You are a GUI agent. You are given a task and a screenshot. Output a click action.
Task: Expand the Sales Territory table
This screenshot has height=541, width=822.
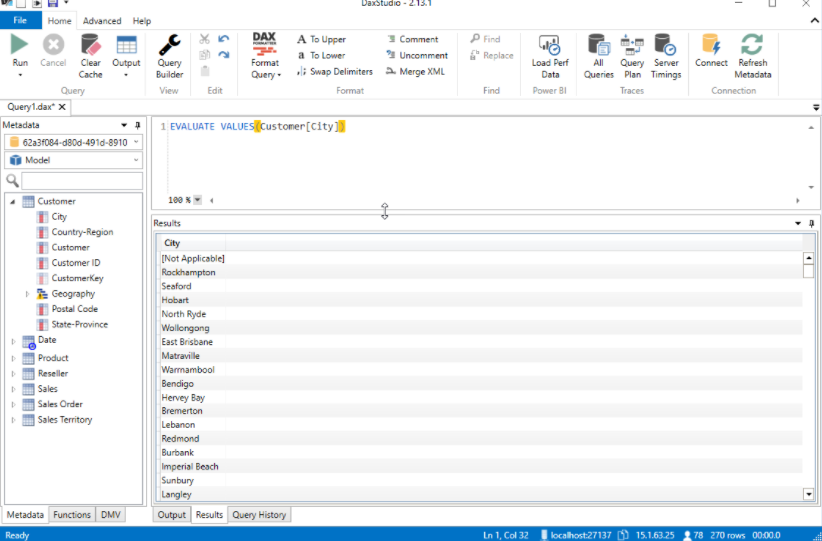14,420
